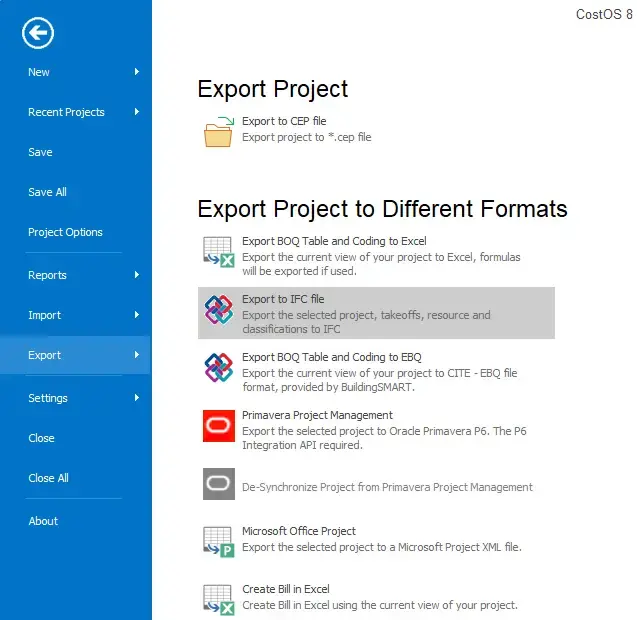Click the Microsoft Project grid icon
This screenshot has height=620, width=637.
click(219, 542)
